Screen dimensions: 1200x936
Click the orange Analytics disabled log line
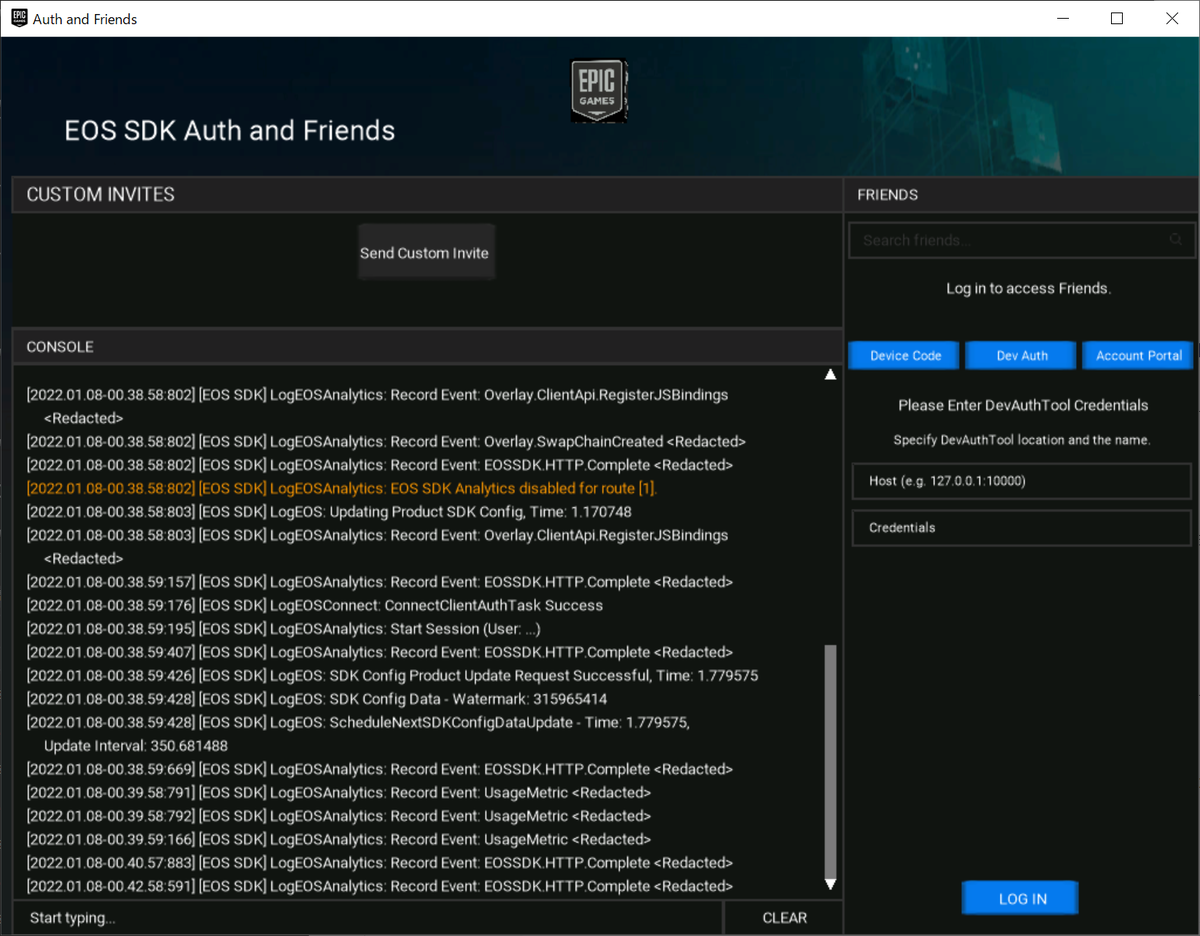pos(342,488)
